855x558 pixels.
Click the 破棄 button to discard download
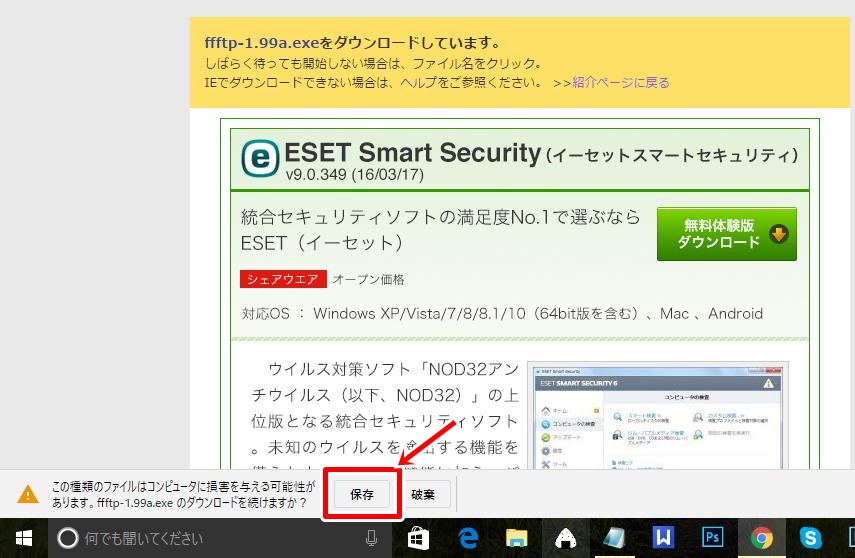pyautogui.click(x=423, y=494)
